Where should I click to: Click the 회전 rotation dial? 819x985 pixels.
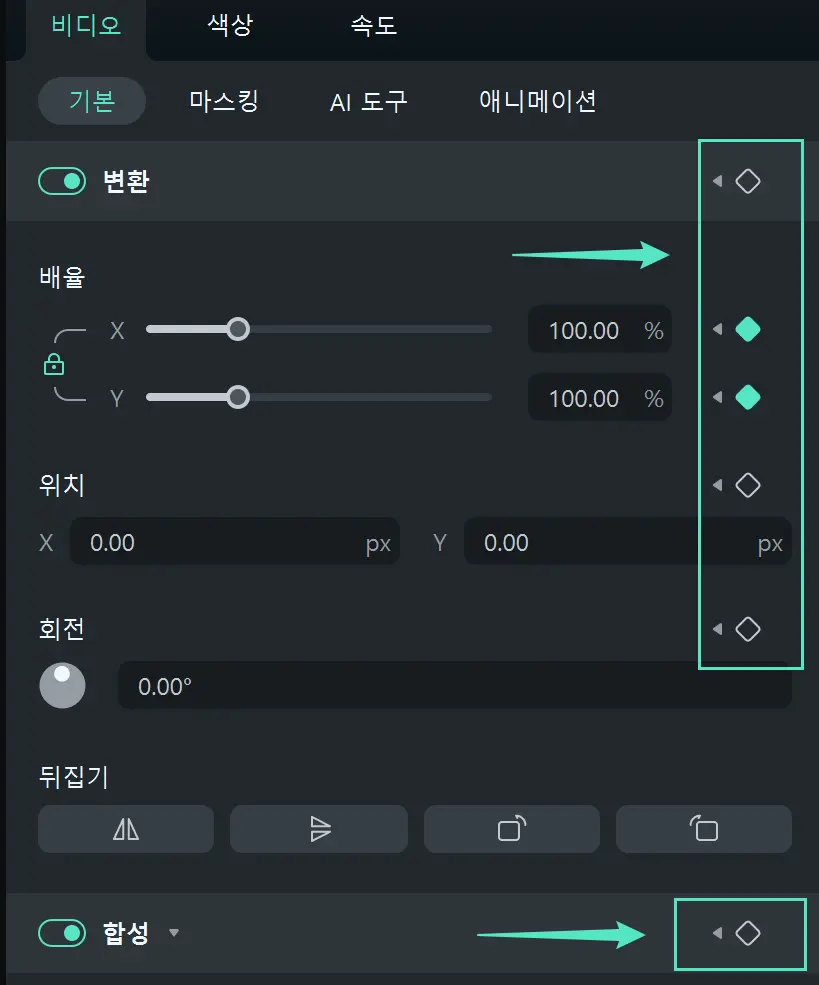[x=62, y=685]
